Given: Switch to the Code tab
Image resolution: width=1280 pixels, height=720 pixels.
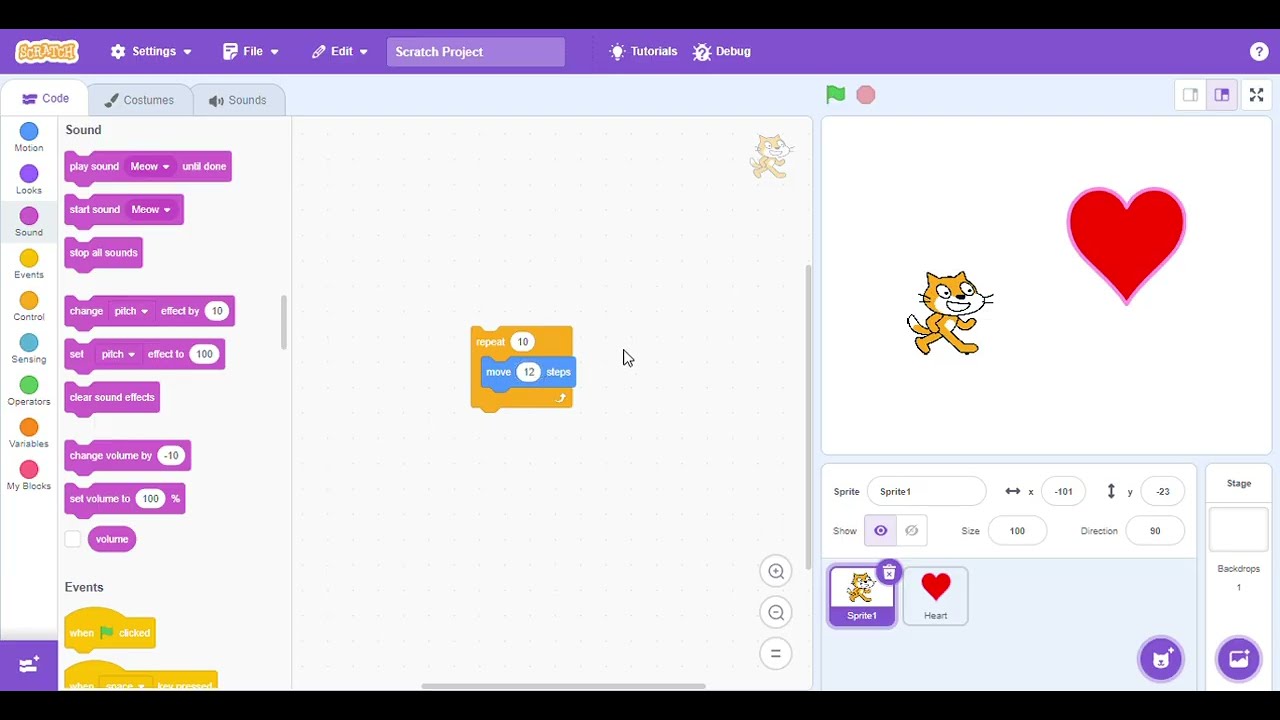Looking at the screenshot, I should (46, 99).
